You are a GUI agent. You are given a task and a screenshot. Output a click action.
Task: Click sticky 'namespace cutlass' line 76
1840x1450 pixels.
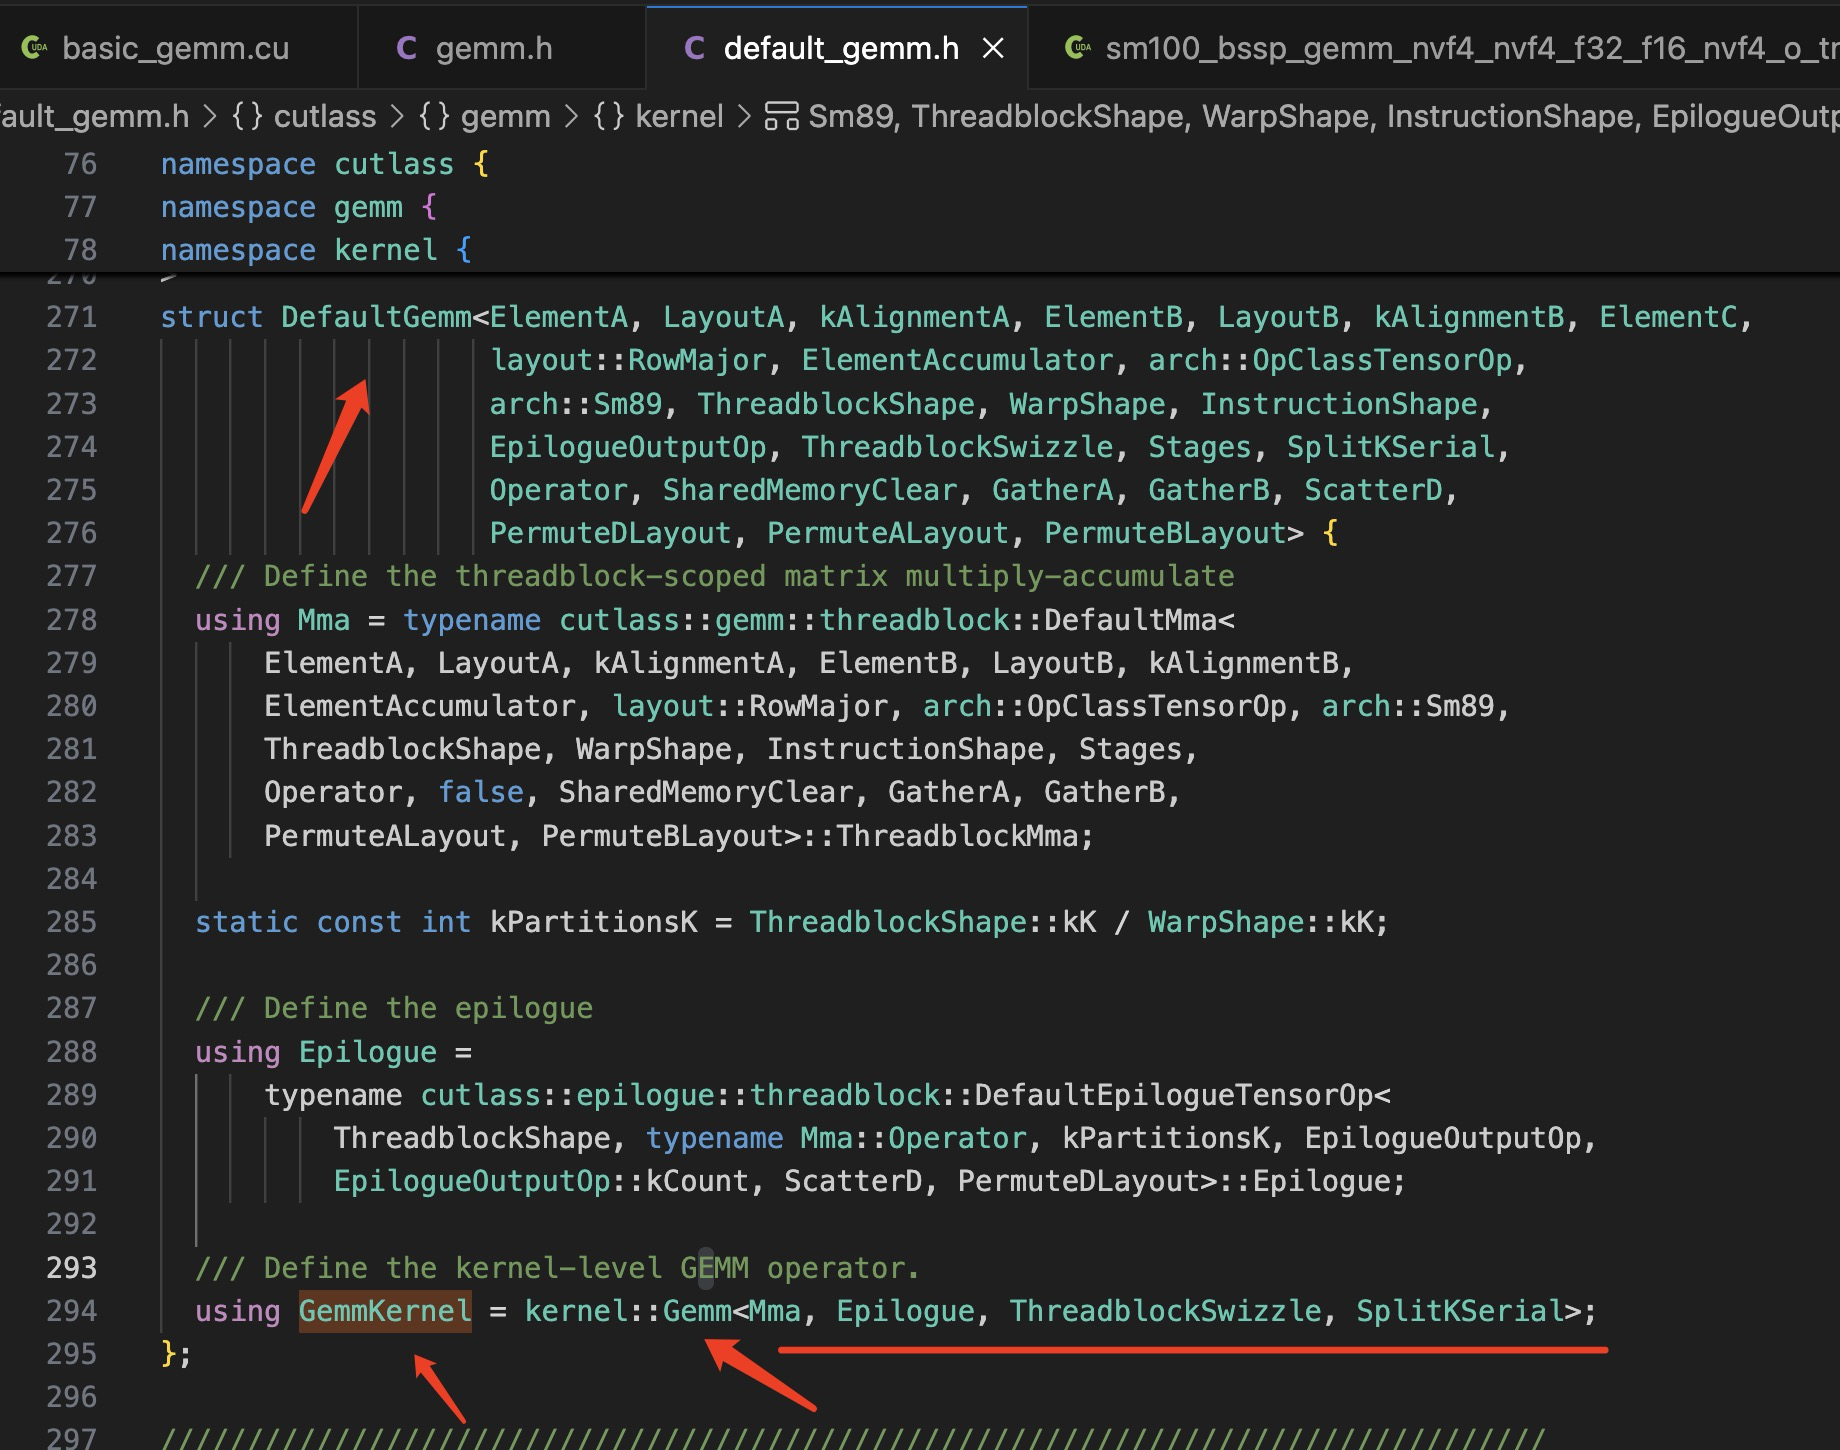pyautogui.click(x=325, y=164)
